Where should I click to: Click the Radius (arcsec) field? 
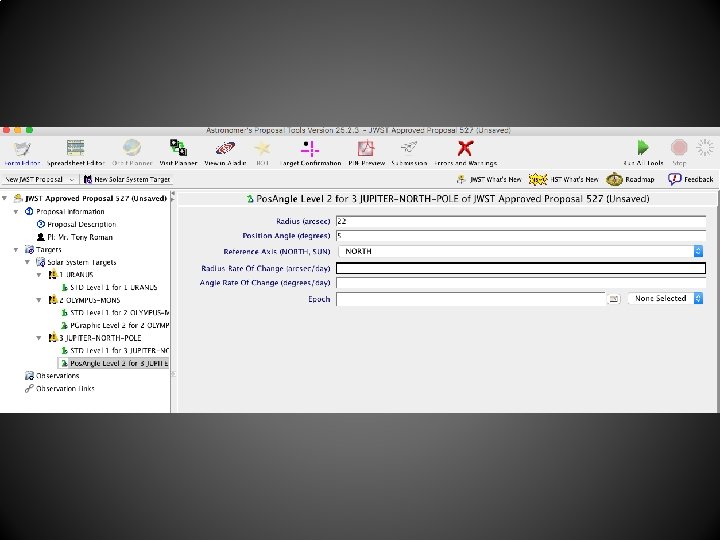coord(521,221)
